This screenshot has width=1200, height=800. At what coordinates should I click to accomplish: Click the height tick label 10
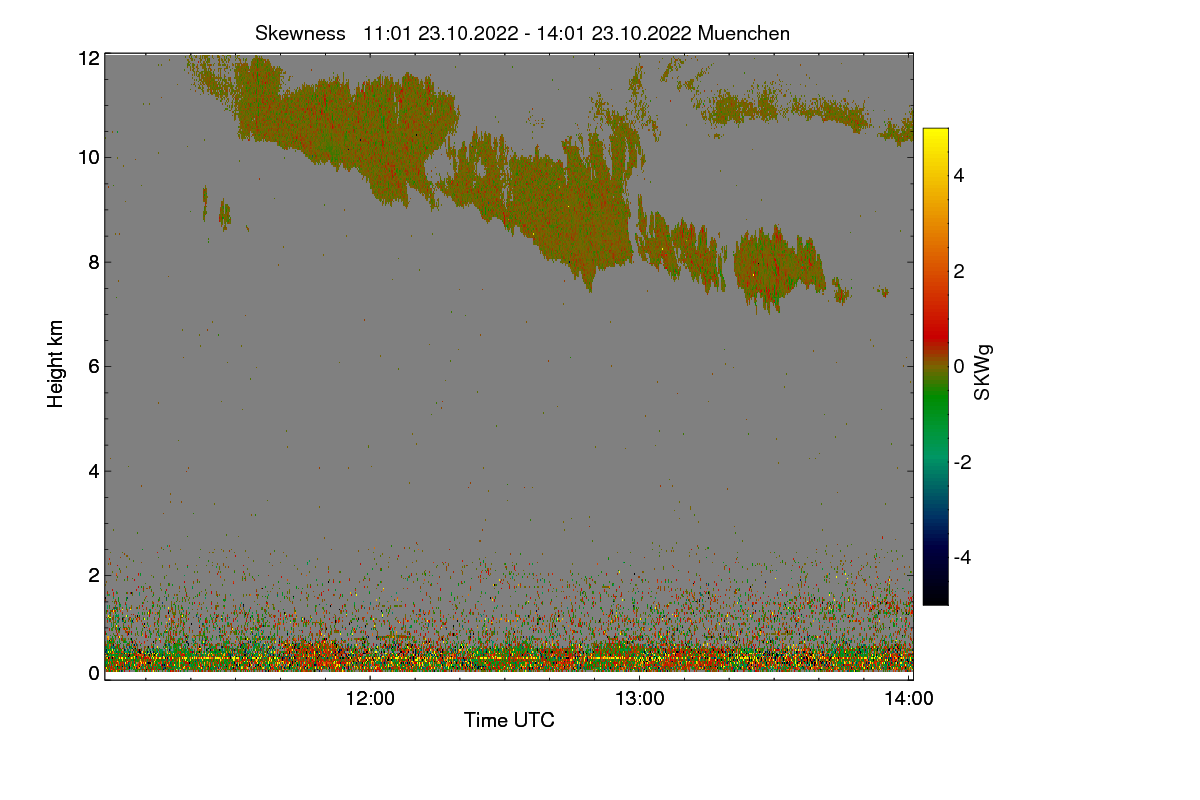point(88,157)
